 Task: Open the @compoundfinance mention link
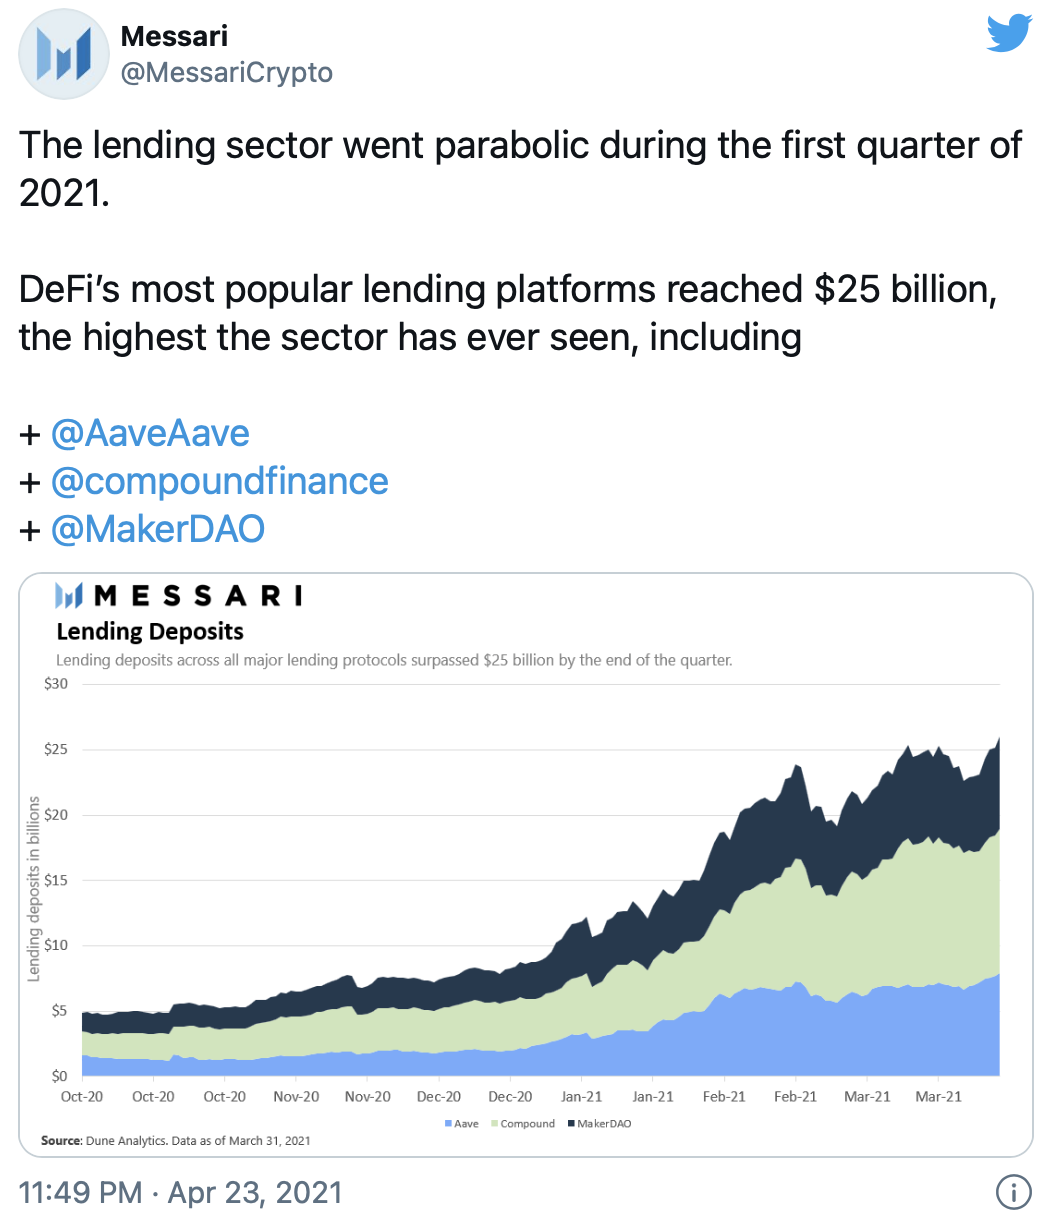pyautogui.click(x=219, y=481)
